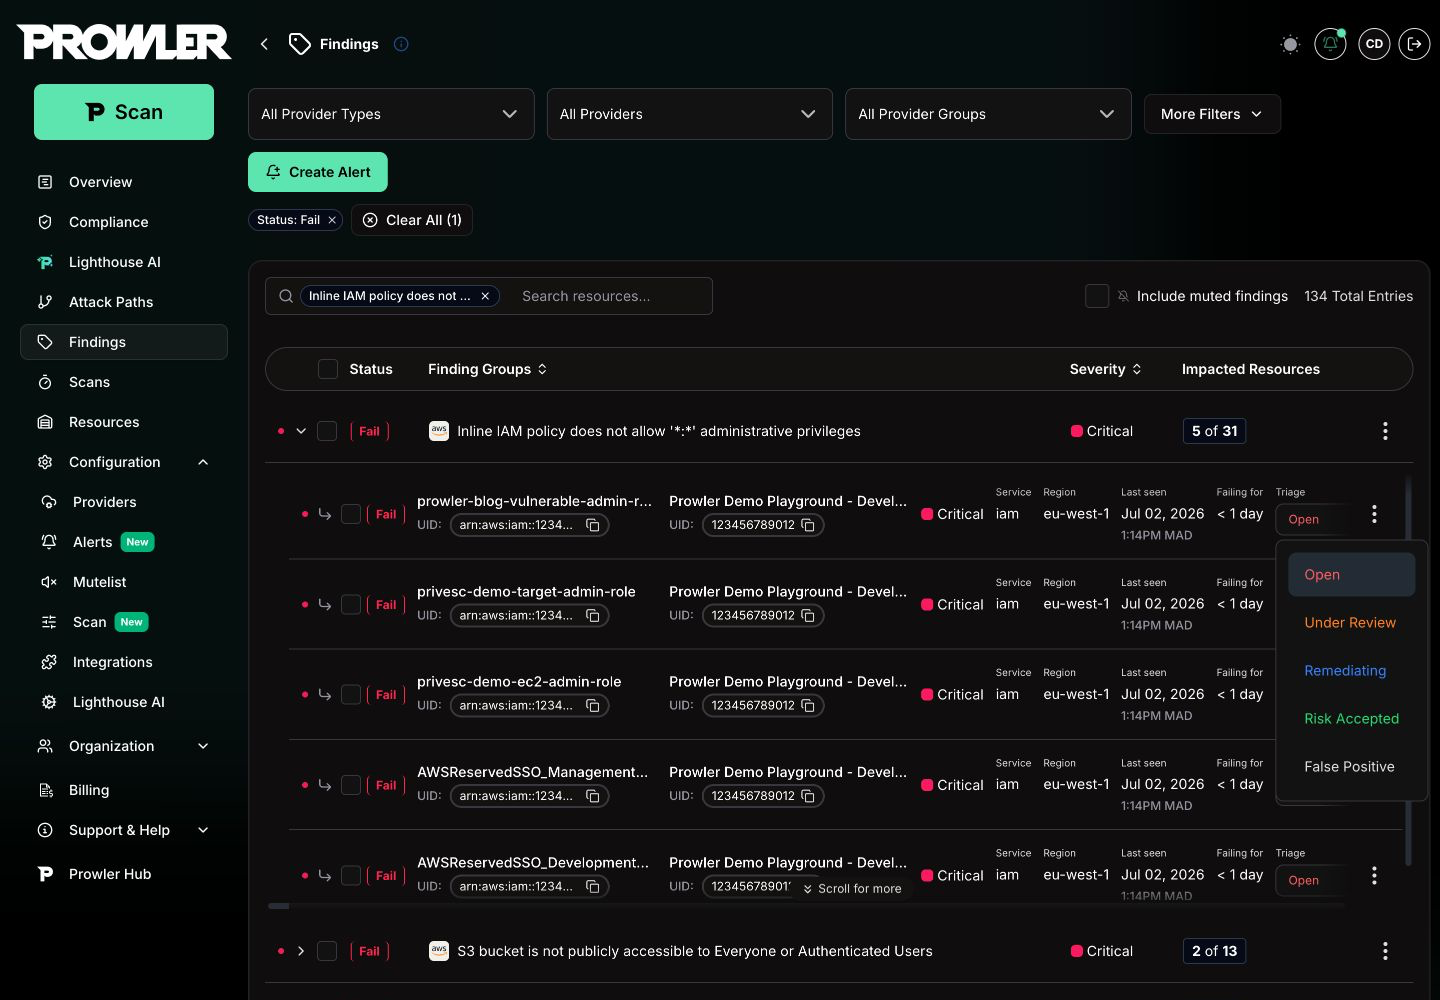This screenshot has height=1000, width=1440.
Task: Sort by Severity column
Action: coord(1105,369)
